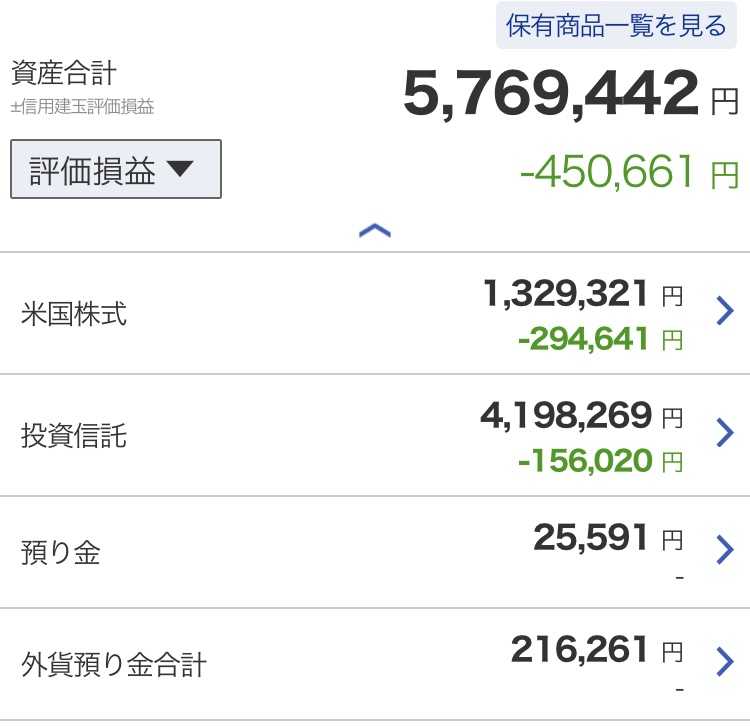
Task: Tap the 米国株式 loss -294,641 円
Action: tap(601, 339)
